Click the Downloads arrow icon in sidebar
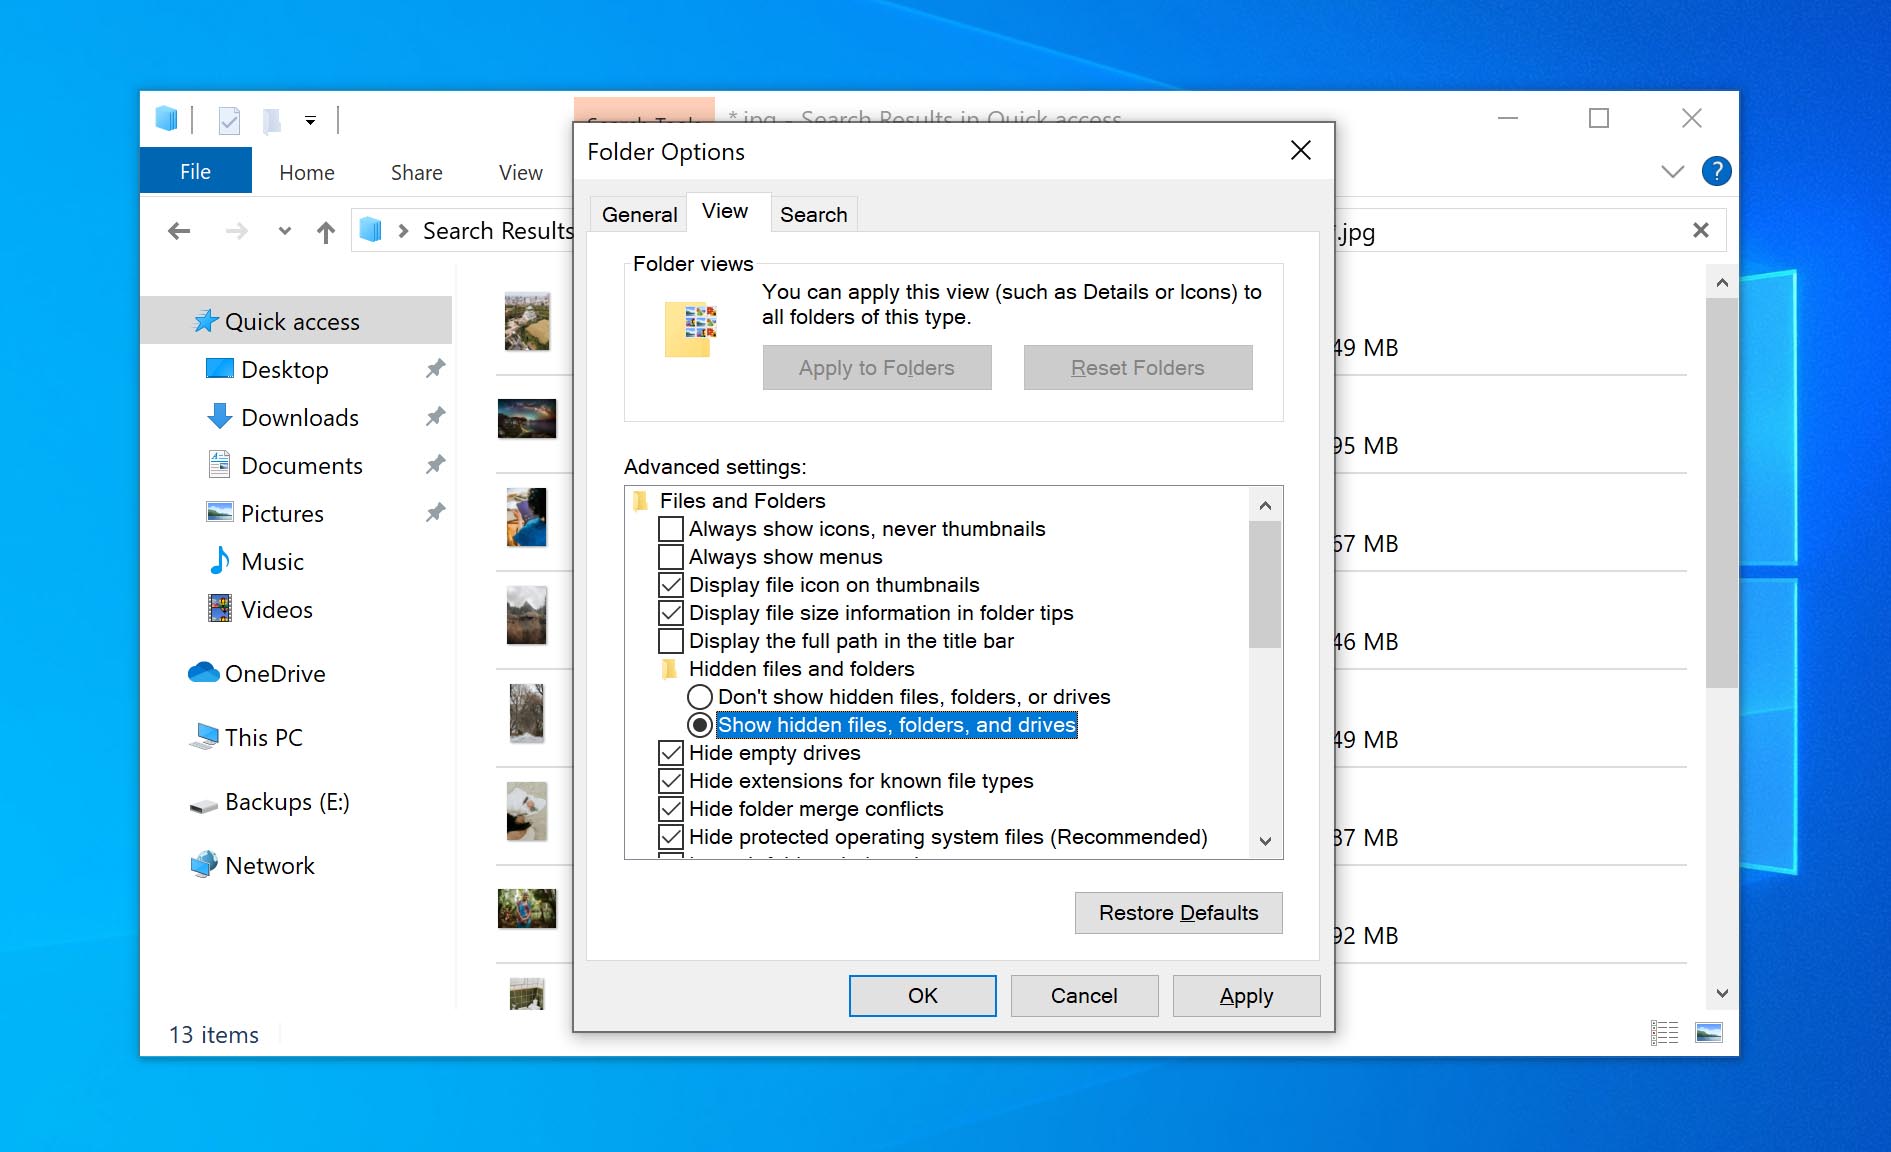Screen dimensions: 1891x1152 click(x=219, y=416)
